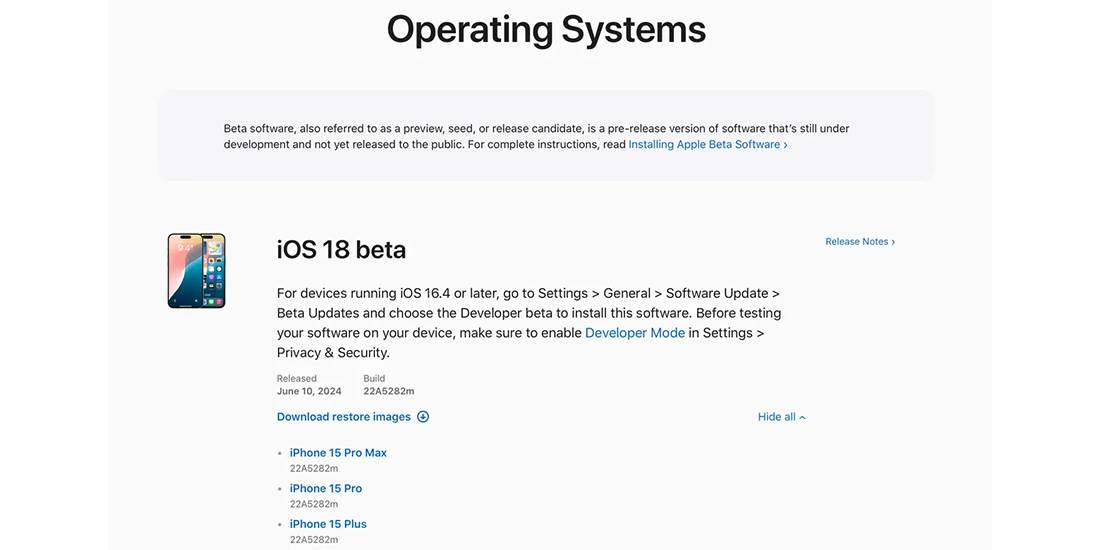1100x550 pixels.
Task: Click the beta software description banner
Action: tap(546, 136)
